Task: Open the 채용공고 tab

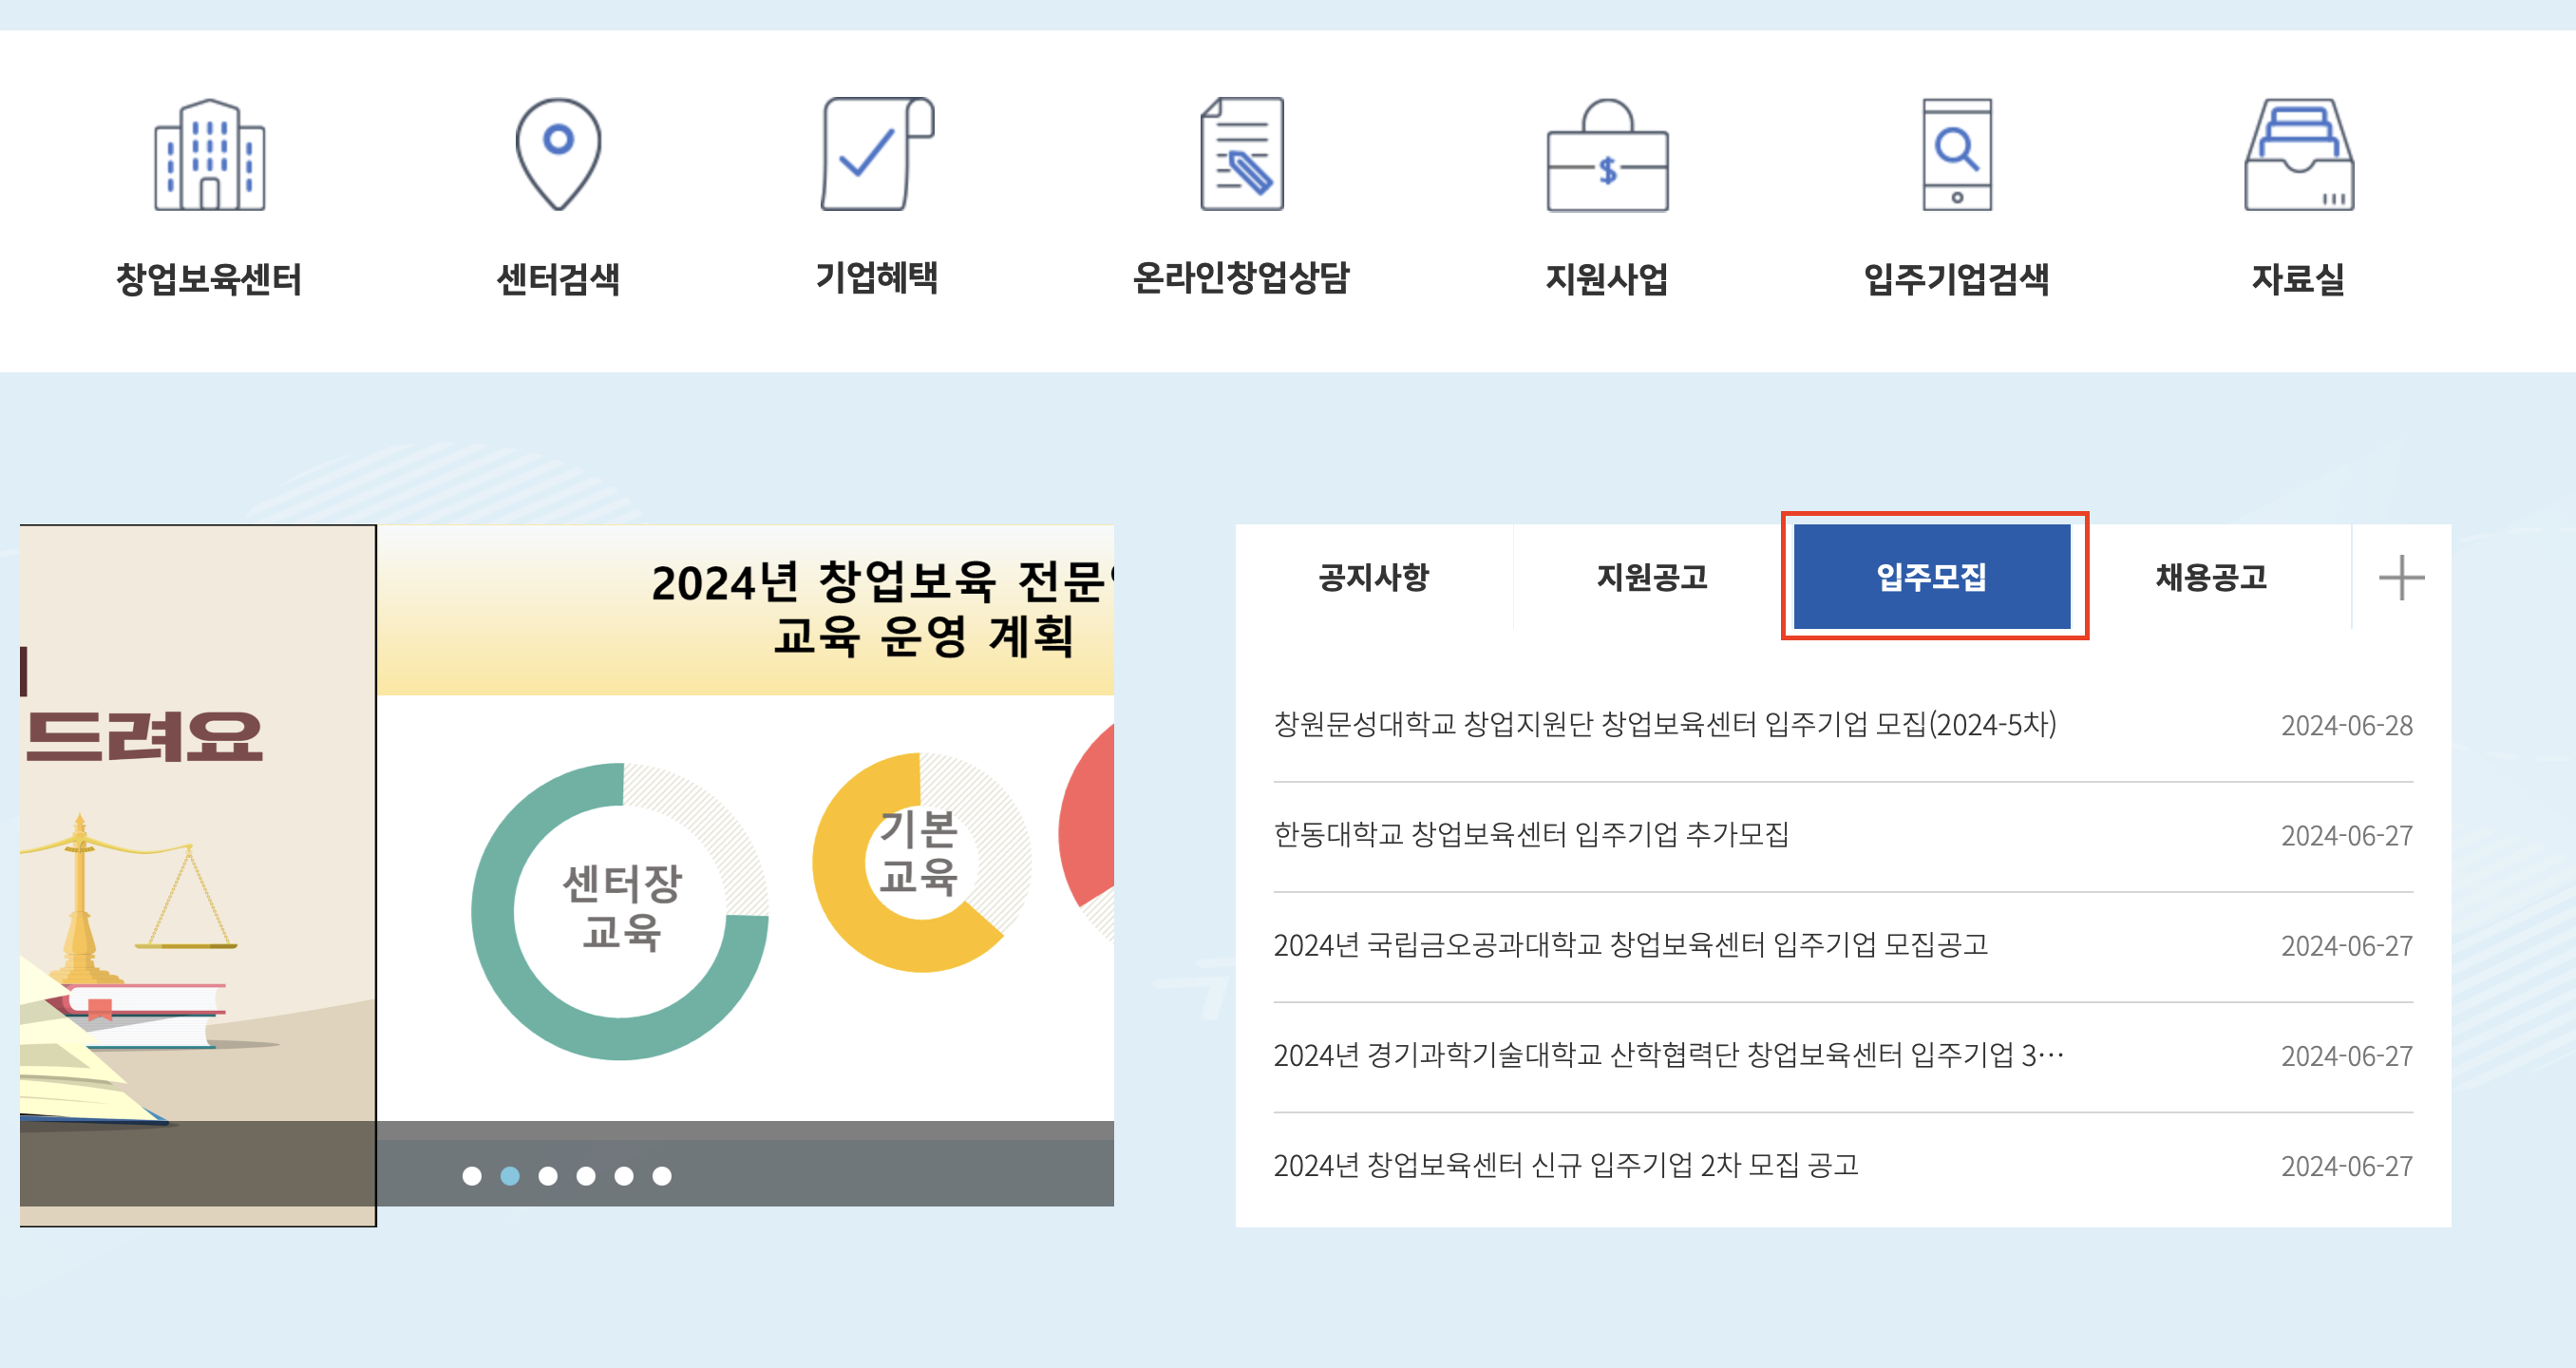Action: (2210, 578)
